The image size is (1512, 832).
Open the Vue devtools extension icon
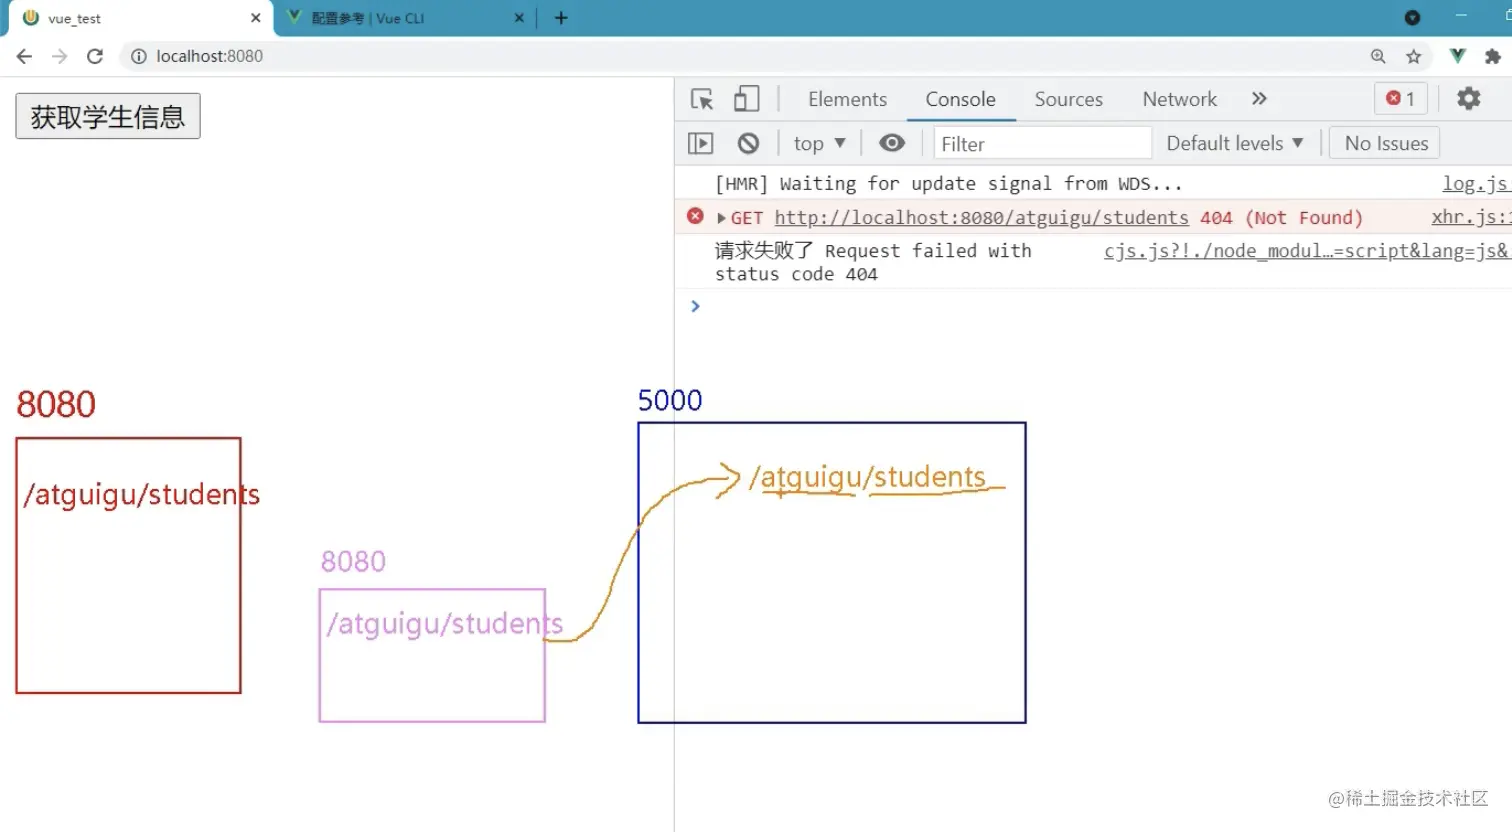pyautogui.click(x=1458, y=56)
